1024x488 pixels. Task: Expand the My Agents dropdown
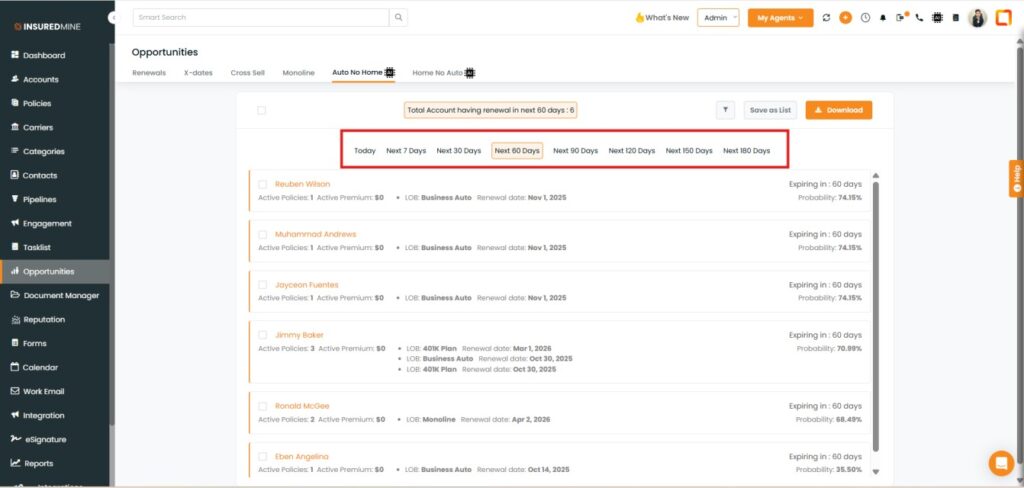coord(780,18)
